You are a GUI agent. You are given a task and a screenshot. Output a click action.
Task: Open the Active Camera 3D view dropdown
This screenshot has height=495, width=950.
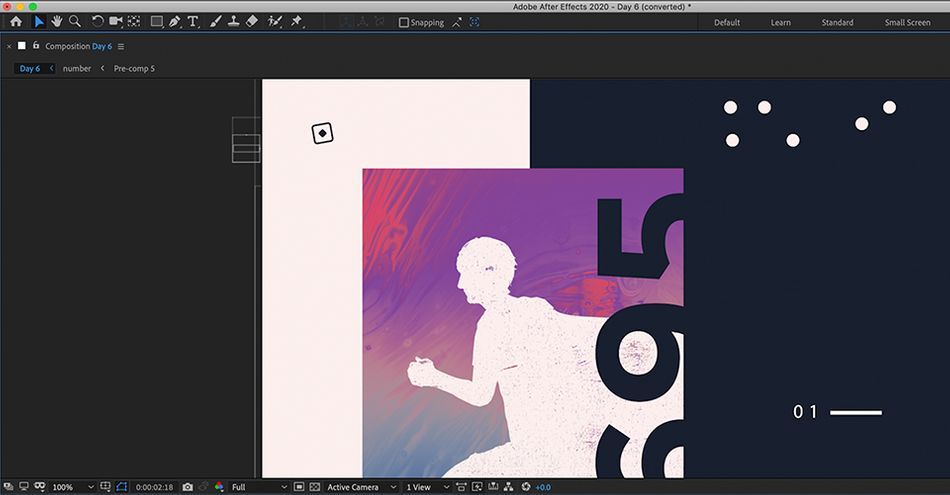coord(362,487)
